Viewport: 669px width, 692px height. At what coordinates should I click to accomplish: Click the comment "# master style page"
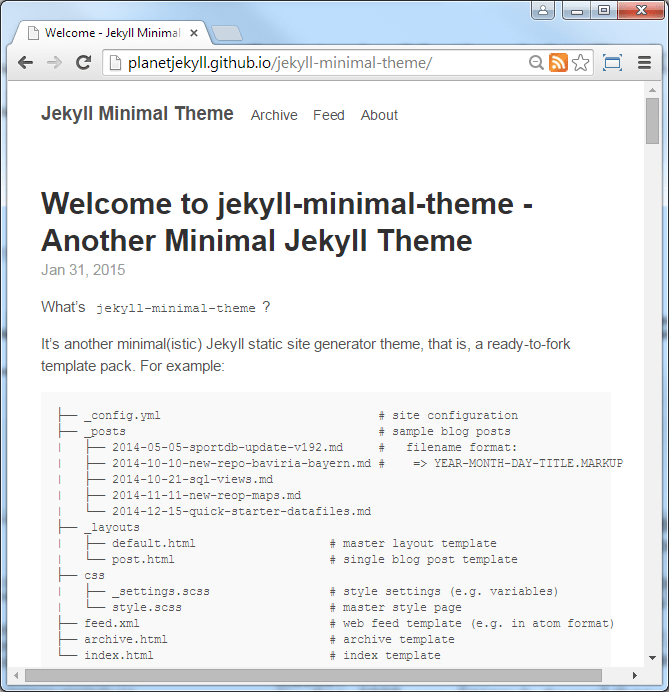(x=396, y=607)
